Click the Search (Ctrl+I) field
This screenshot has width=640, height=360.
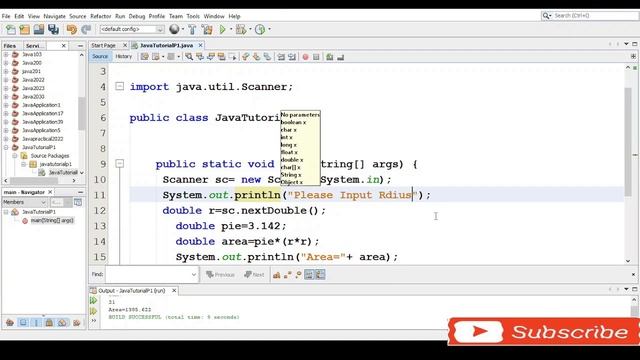point(590,16)
